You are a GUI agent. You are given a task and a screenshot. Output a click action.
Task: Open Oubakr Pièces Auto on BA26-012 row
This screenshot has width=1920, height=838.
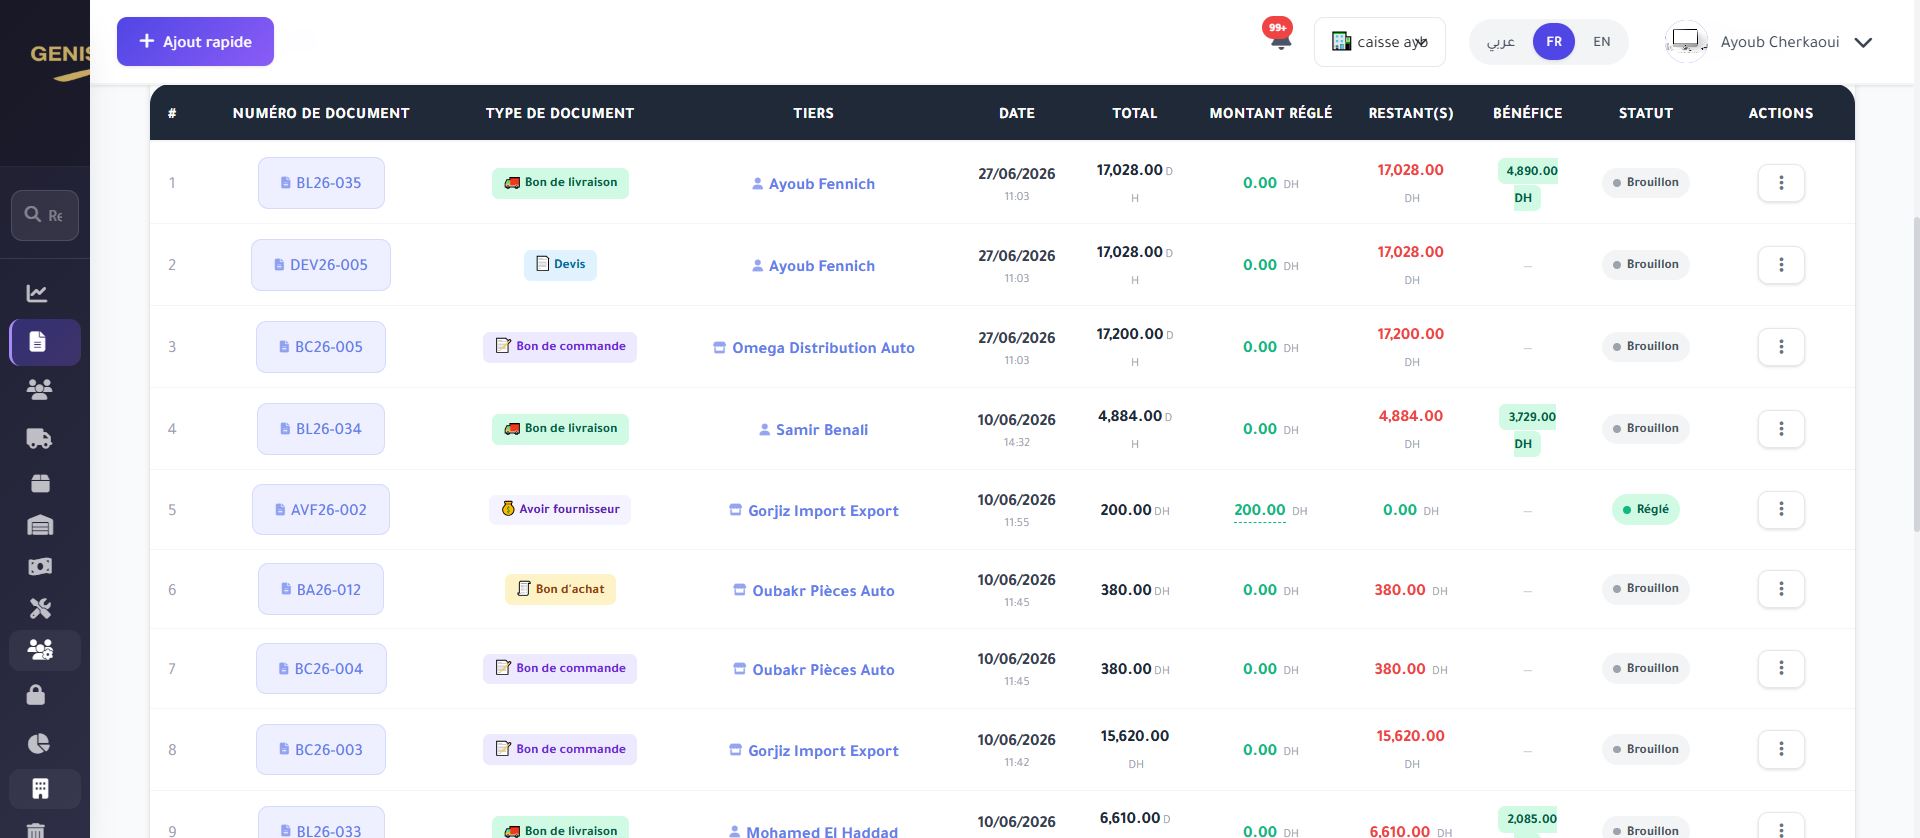point(813,591)
